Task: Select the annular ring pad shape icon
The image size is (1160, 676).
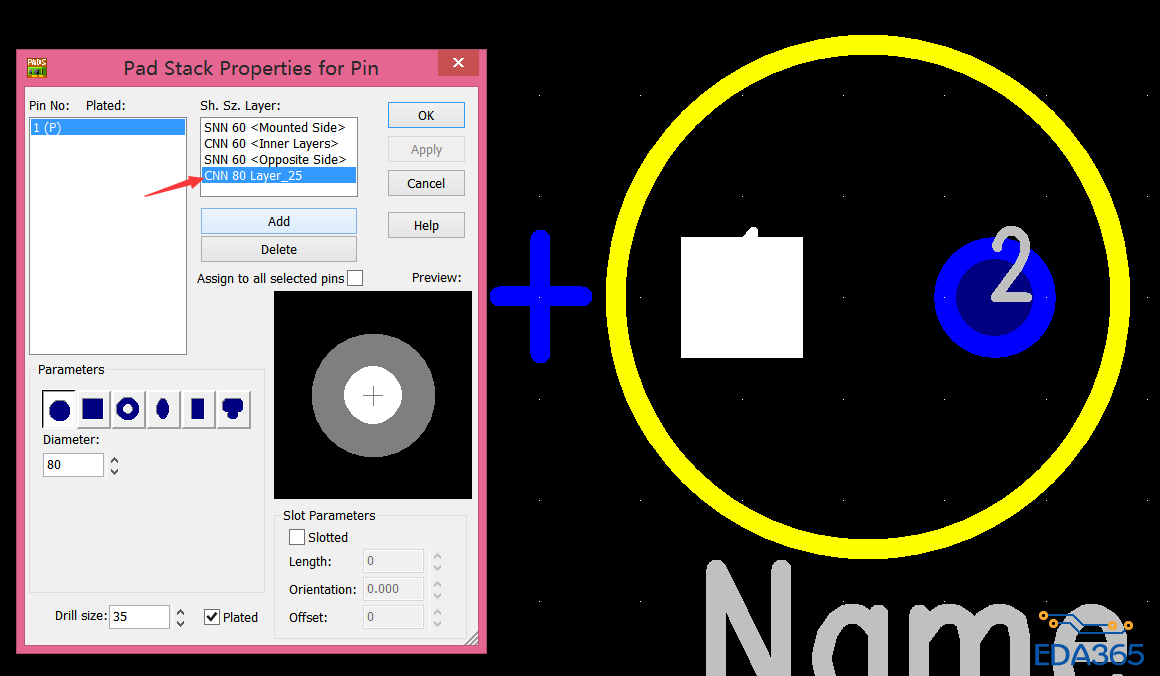Action: (128, 409)
